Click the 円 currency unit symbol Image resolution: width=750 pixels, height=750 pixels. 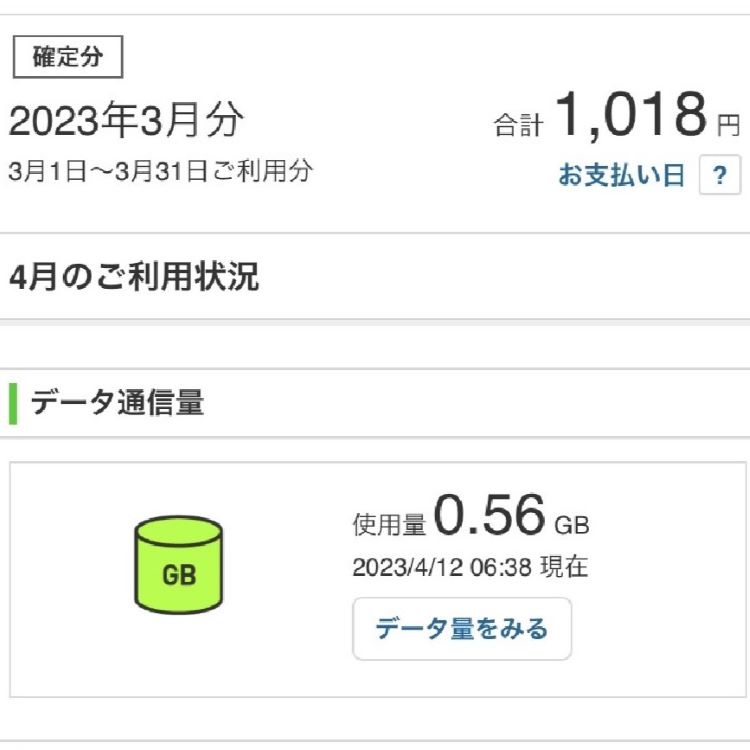point(728,125)
